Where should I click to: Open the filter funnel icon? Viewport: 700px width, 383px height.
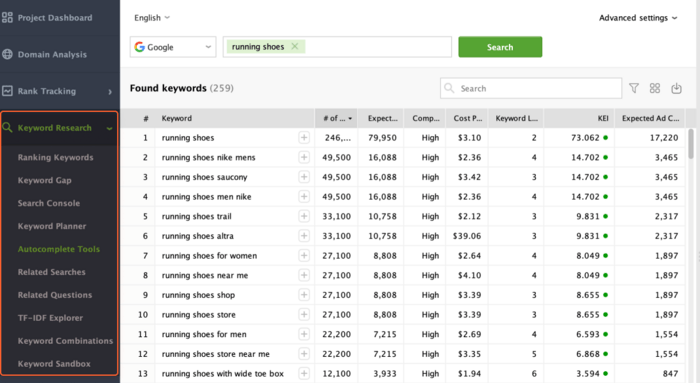pyautogui.click(x=633, y=88)
